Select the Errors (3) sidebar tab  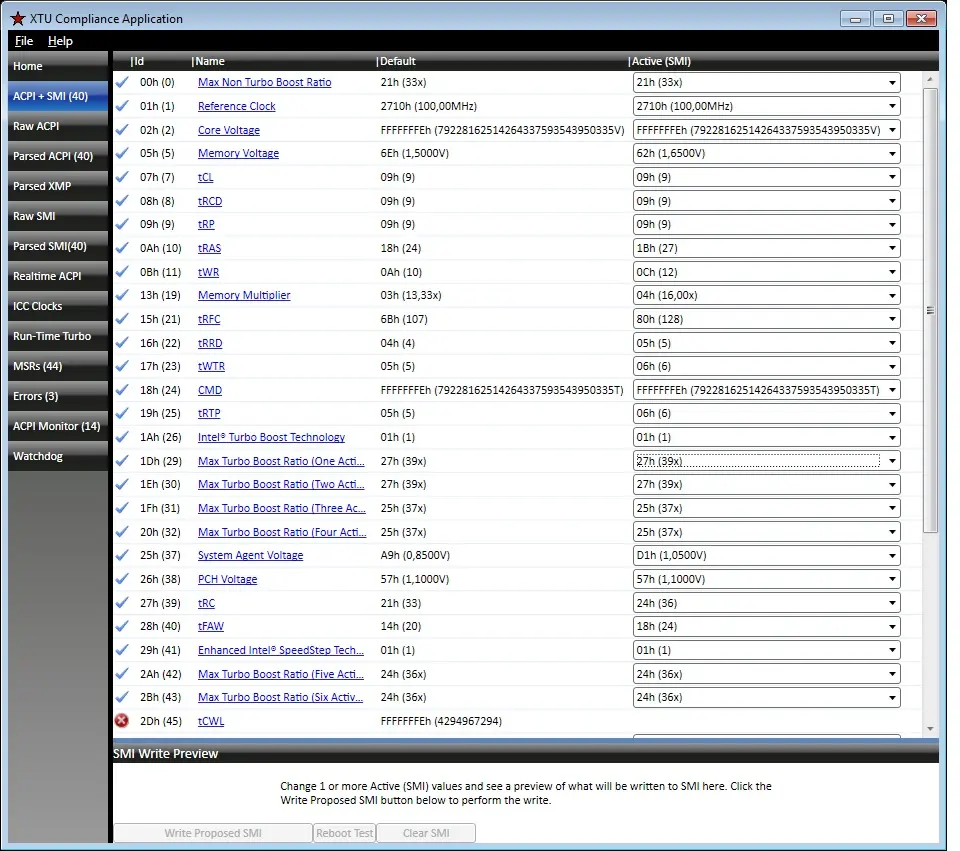[58, 396]
